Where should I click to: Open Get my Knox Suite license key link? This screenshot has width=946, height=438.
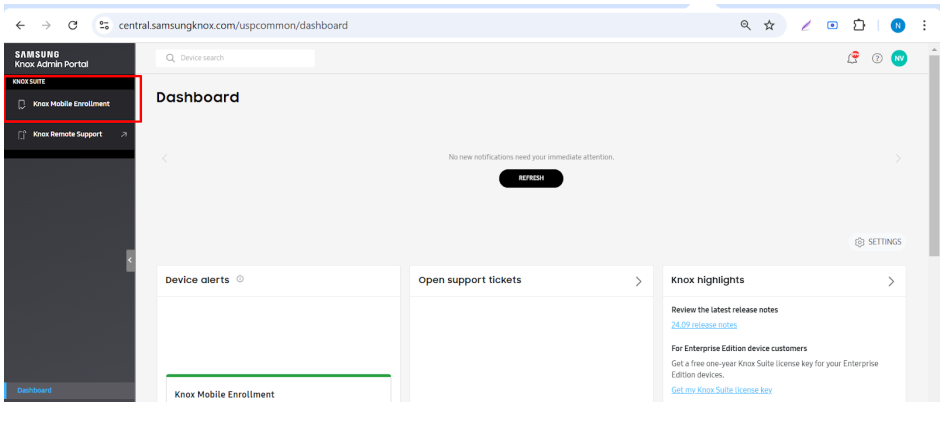tap(722, 390)
